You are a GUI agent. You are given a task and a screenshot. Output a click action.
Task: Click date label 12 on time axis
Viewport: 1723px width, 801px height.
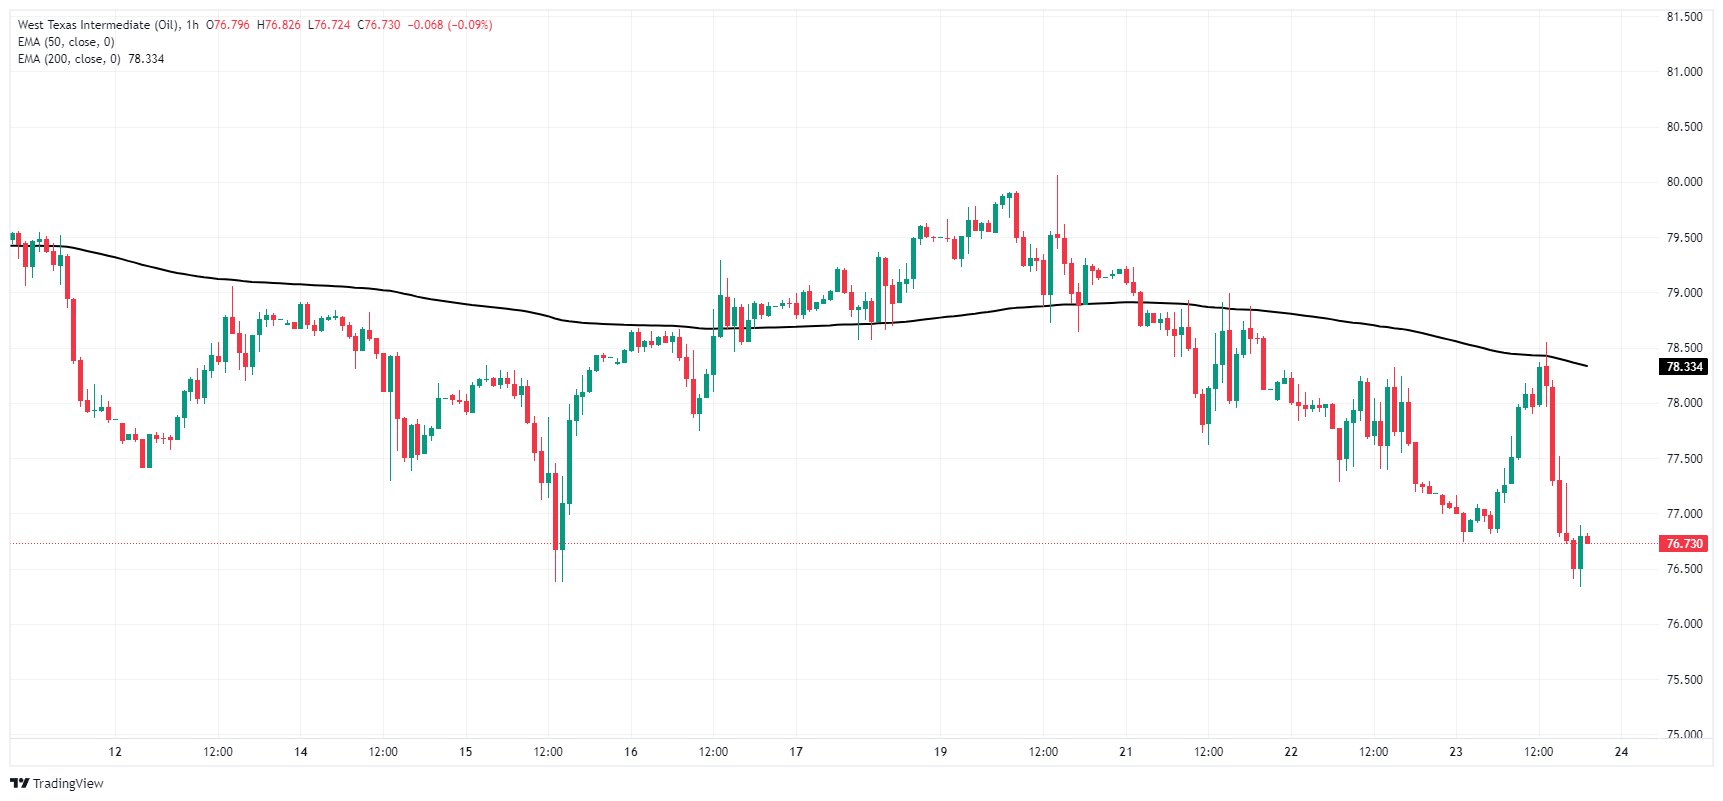[x=115, y=752]
